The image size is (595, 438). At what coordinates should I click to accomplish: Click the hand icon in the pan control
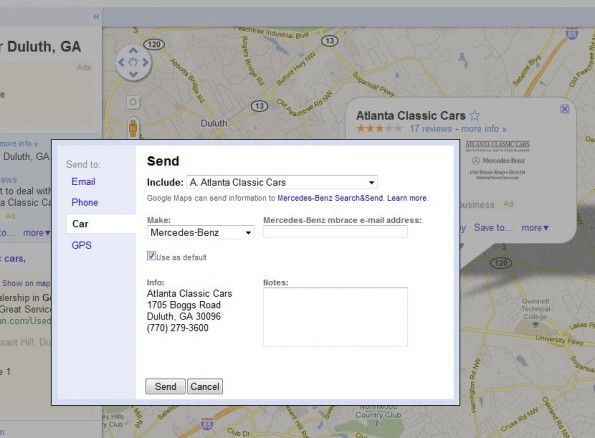(x=133, y=62)
